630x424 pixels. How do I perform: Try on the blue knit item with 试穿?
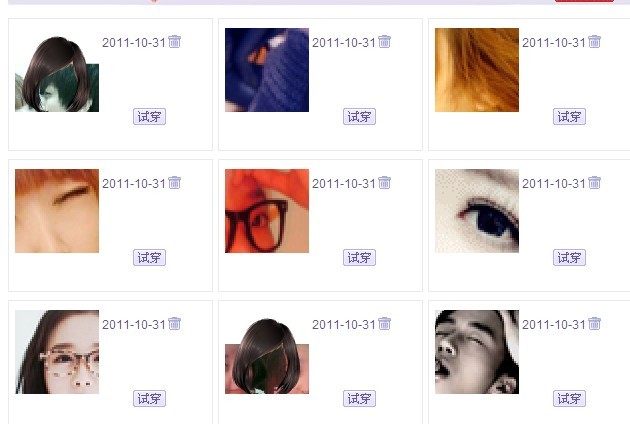click(x=359, y=117)
